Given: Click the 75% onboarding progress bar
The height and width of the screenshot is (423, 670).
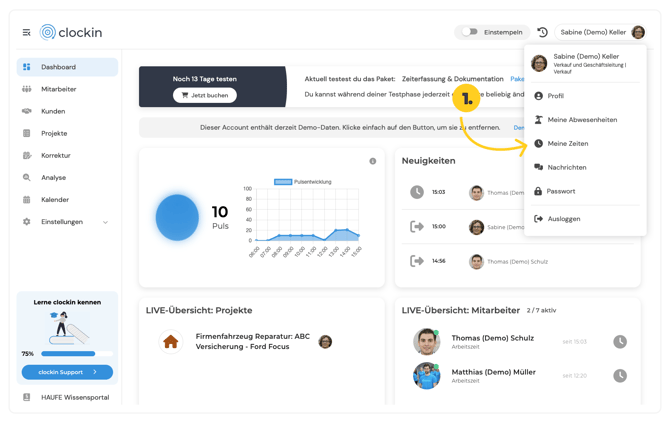Looking at the screenshot, I should click(x=77, y=354).
